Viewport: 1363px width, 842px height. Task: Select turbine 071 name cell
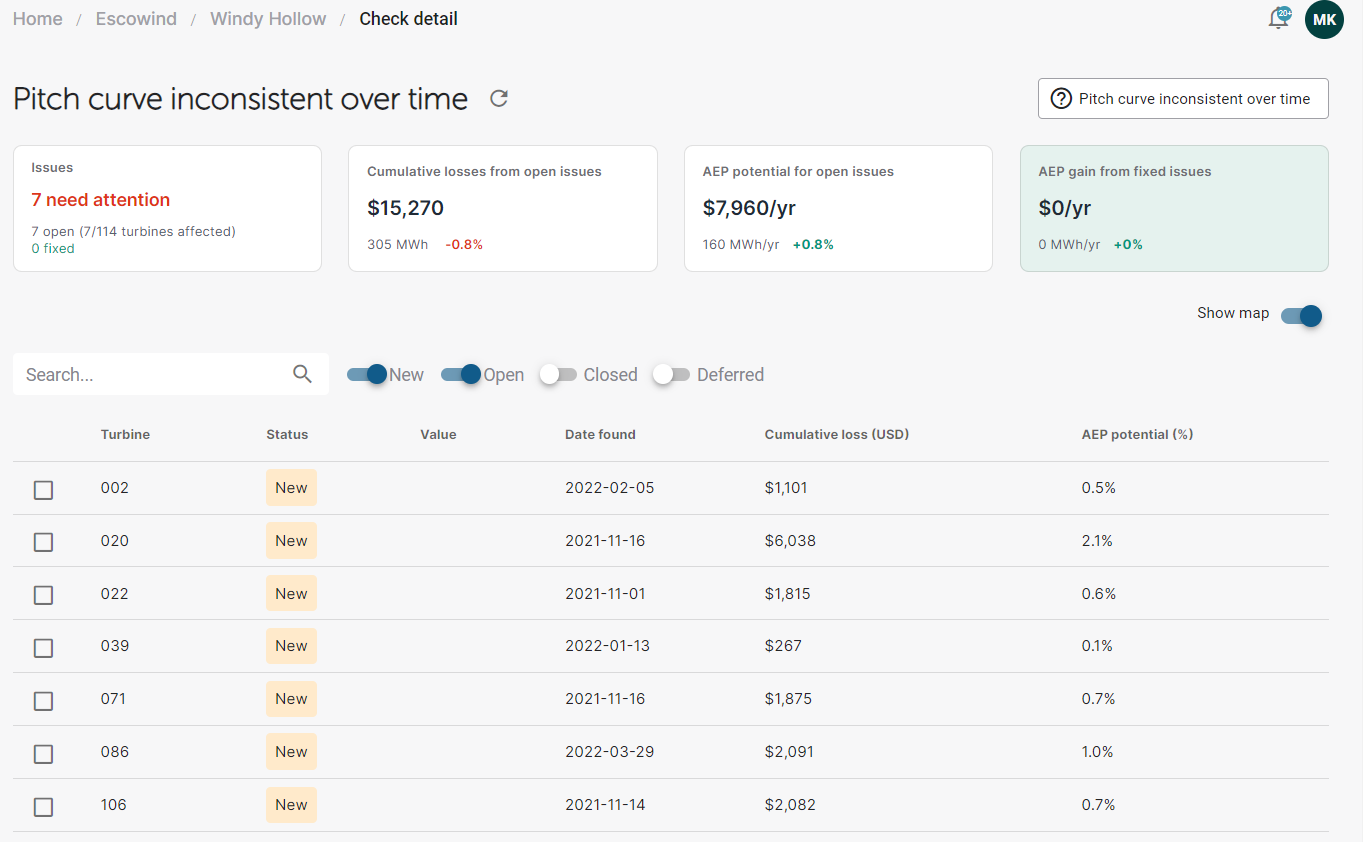114,699
